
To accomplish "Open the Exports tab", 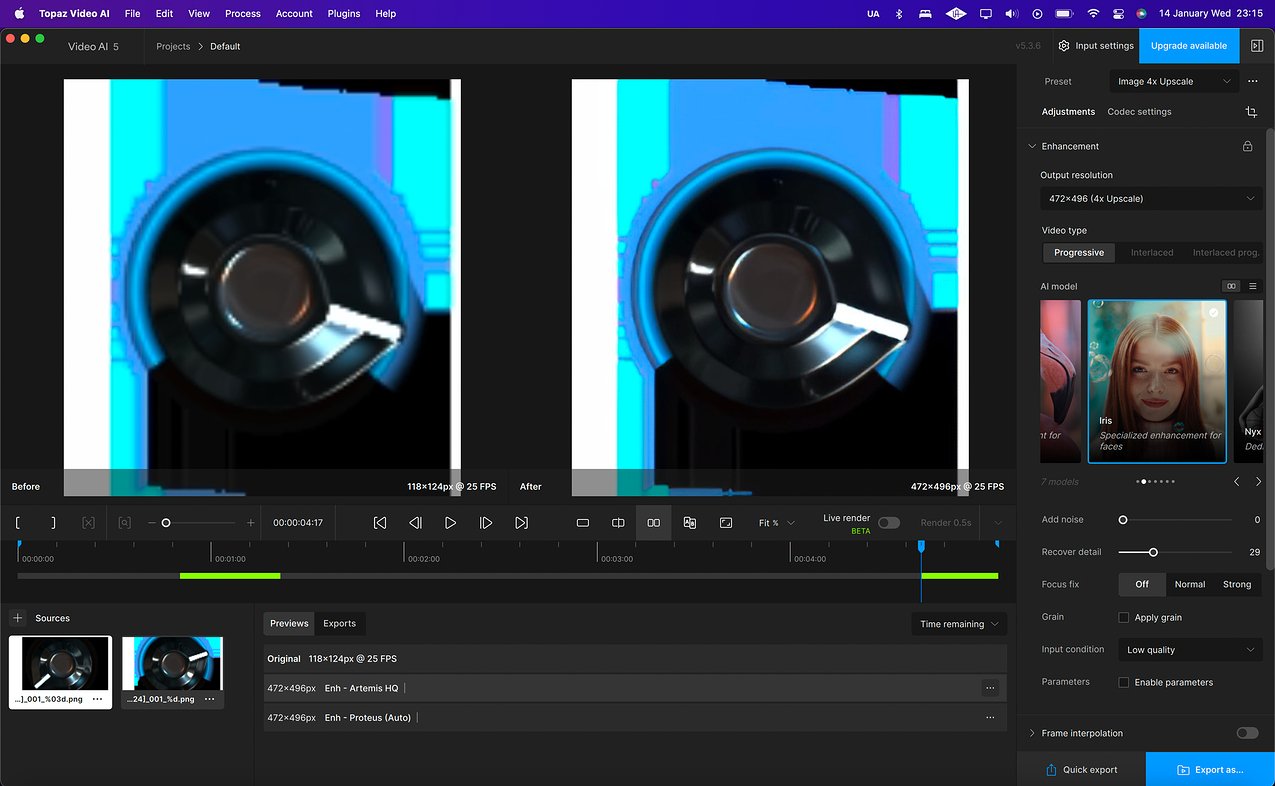I will 339,623.
